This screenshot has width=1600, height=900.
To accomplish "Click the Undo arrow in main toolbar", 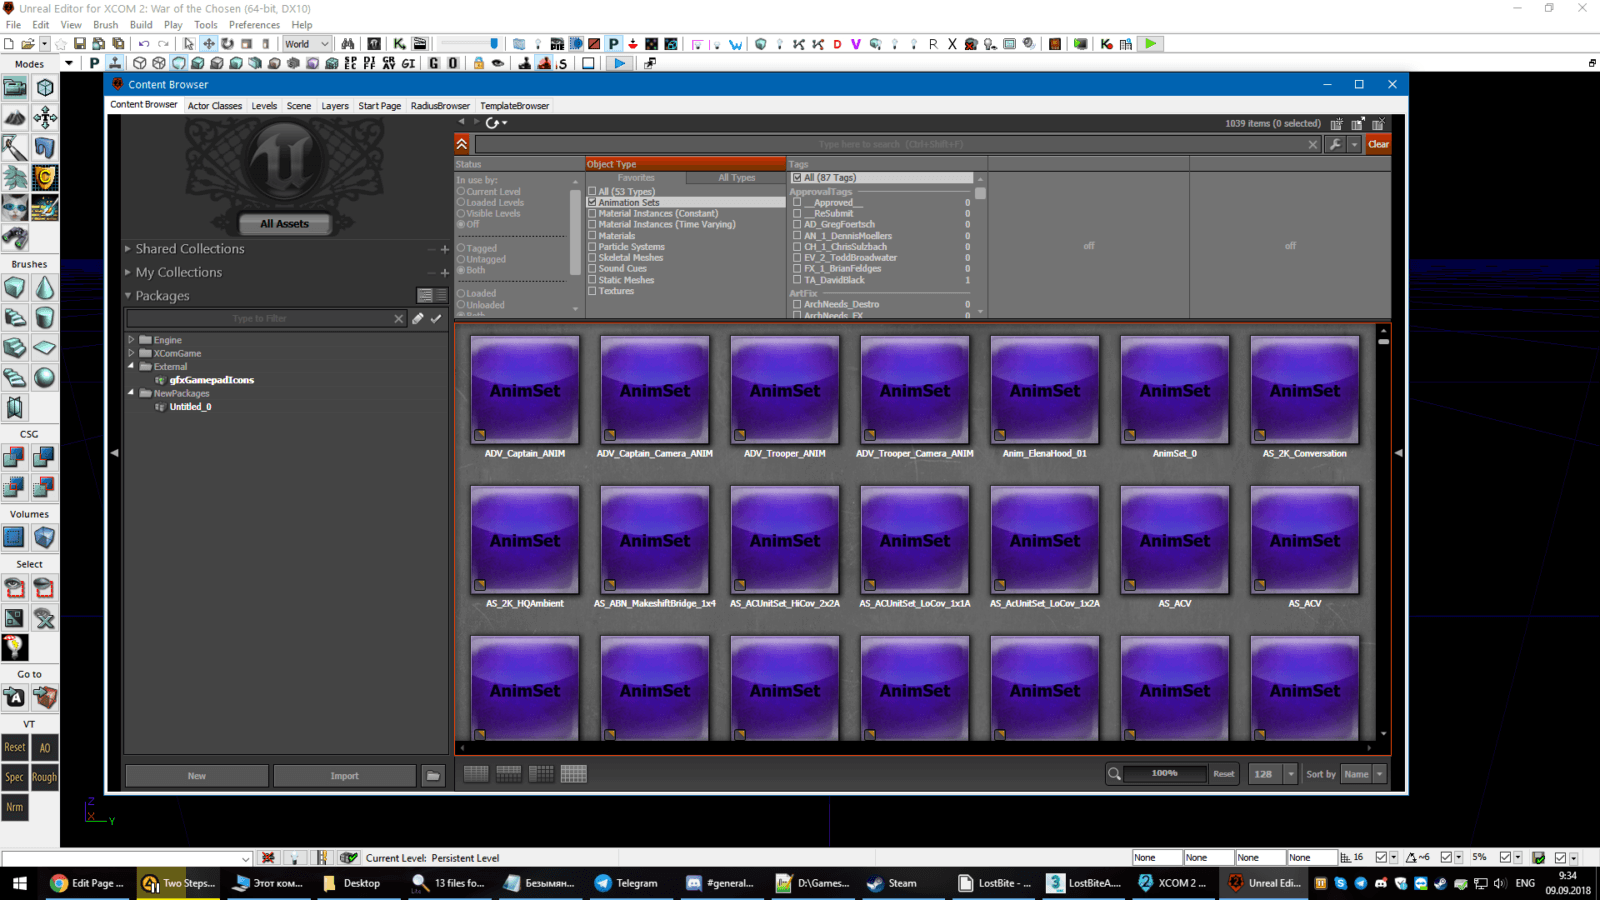I will (x=144, y=44).
